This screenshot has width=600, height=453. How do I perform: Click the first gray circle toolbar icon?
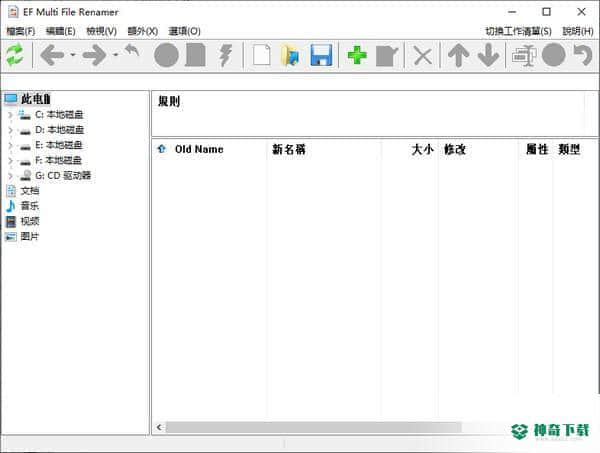point(166,55)
